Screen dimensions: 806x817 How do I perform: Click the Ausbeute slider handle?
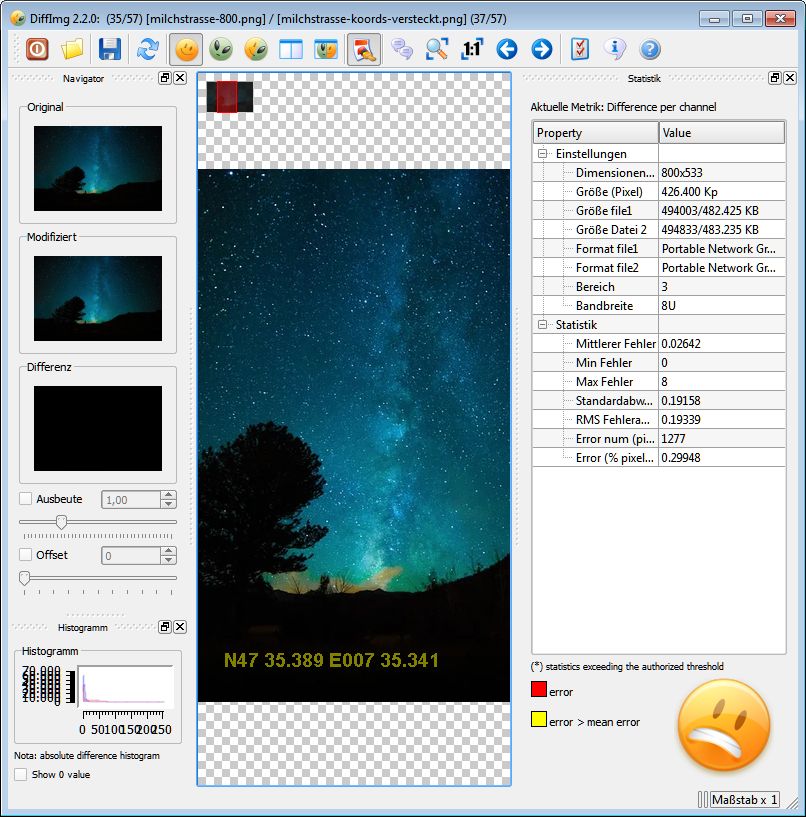click(61, 522)
